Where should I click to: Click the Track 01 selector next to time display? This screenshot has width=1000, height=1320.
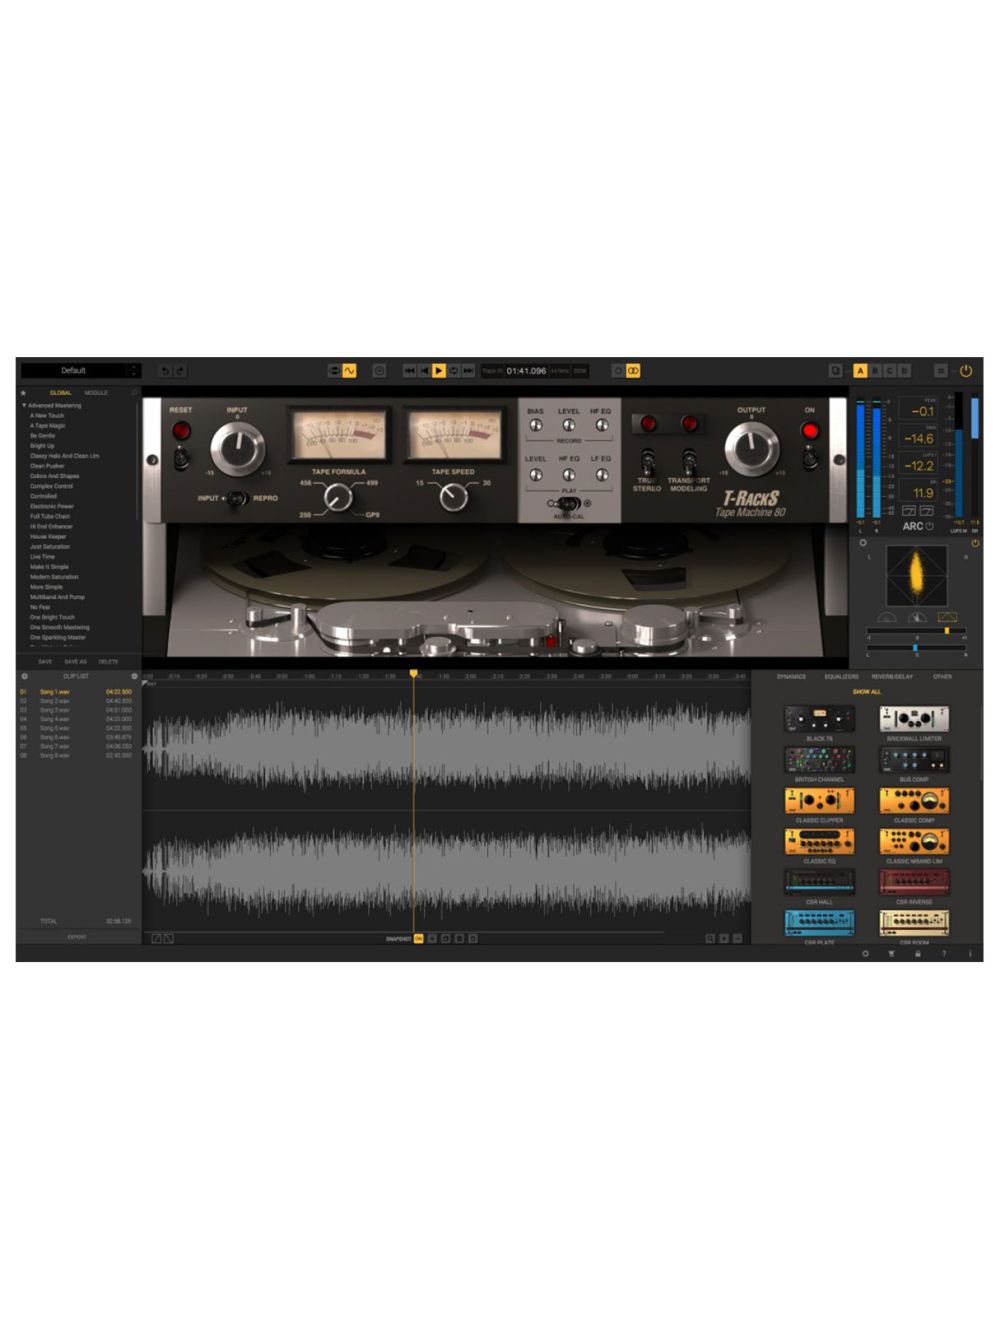pos(491,370)
